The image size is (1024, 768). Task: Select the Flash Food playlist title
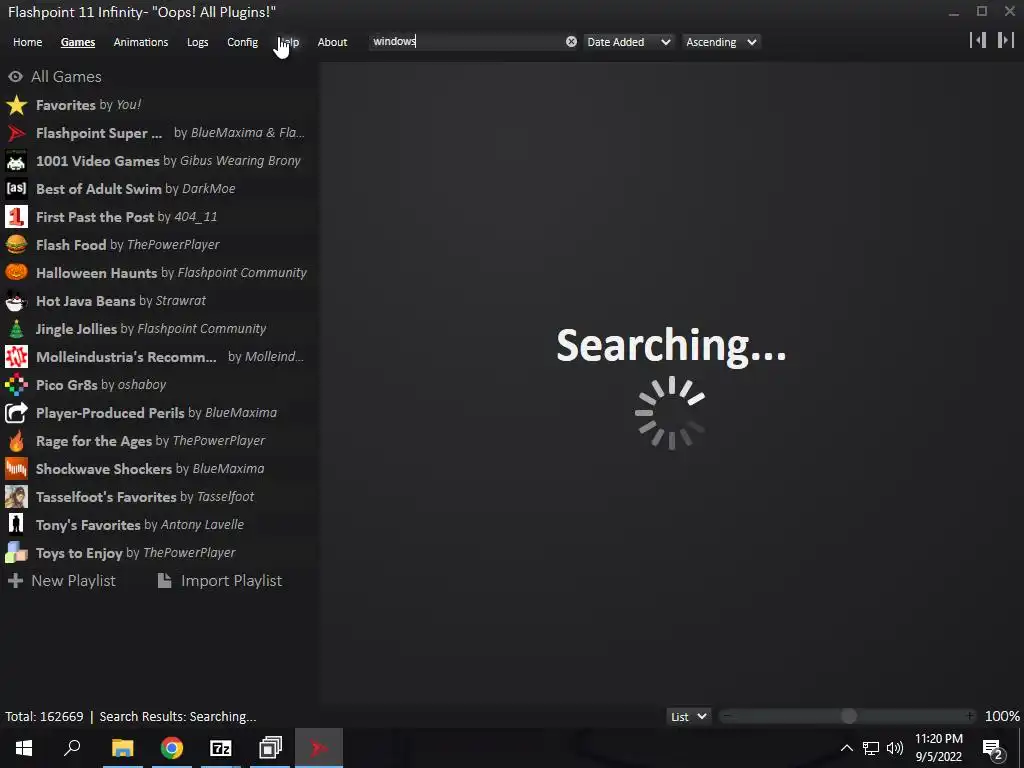(x=71, y=245)
